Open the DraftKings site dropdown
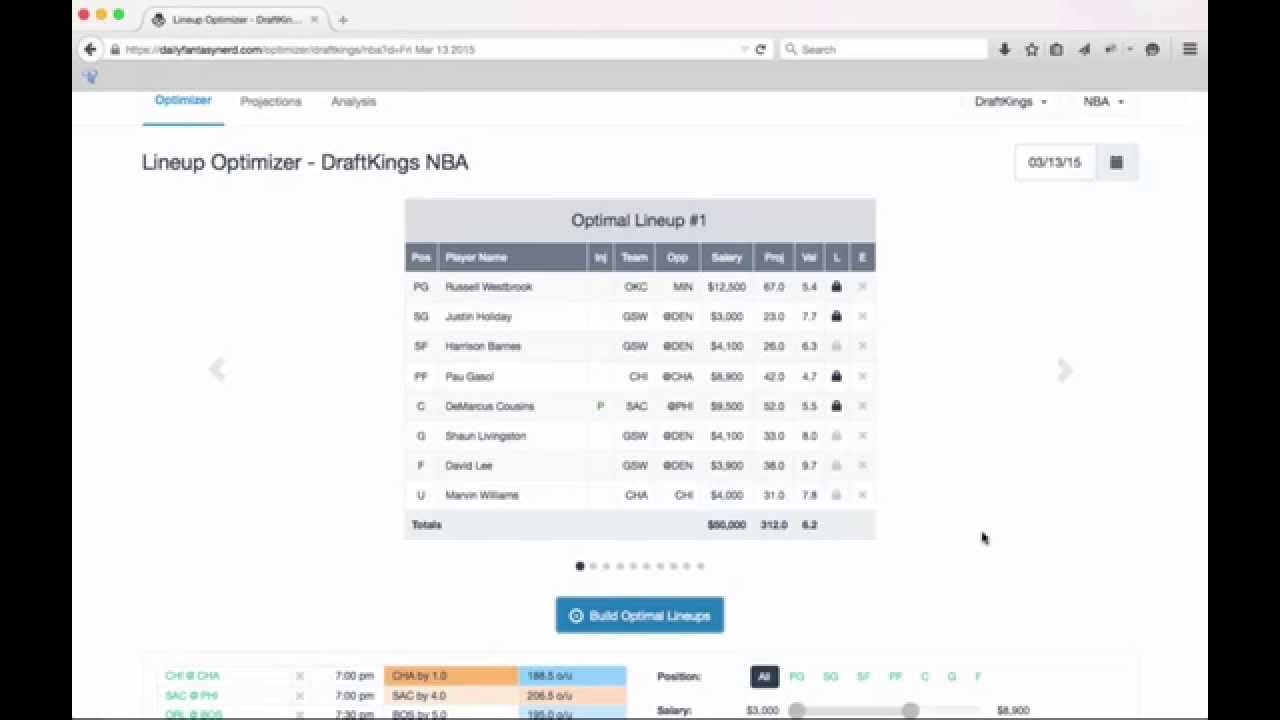1280x720 pixels. tap(1010, 102)
